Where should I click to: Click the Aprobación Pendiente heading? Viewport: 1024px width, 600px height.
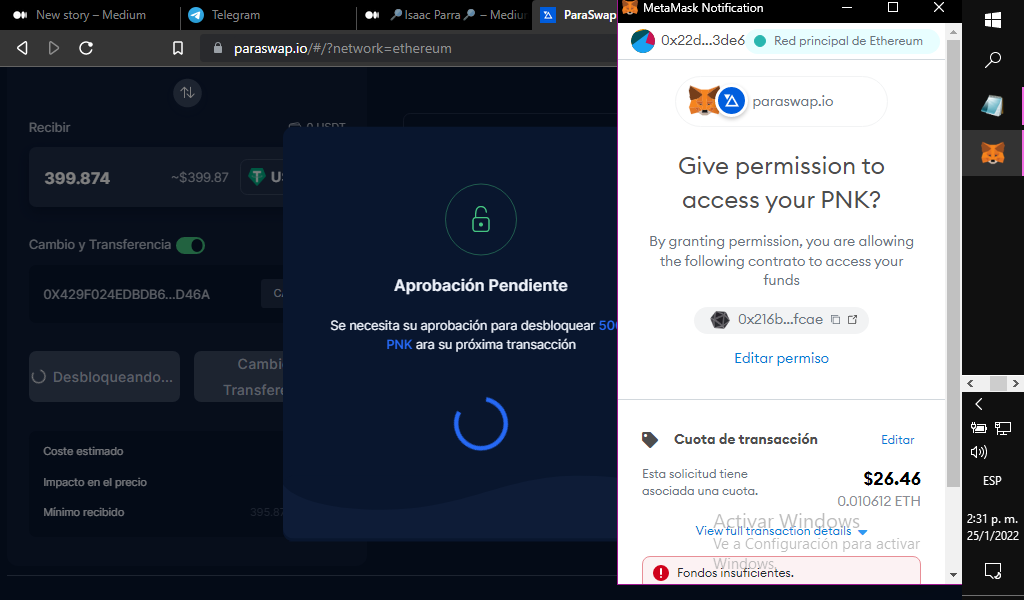481,285
